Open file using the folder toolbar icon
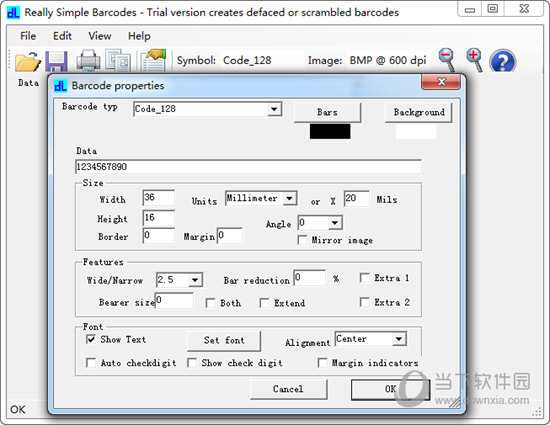550x425 pixels. 27,62
